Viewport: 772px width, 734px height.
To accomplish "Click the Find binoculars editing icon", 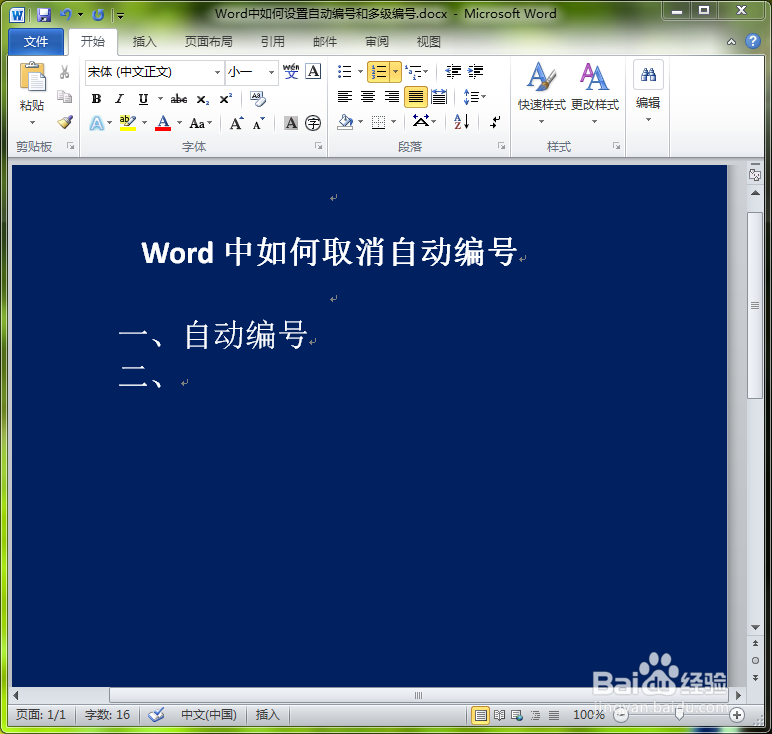I will click(x=648, y=74).
